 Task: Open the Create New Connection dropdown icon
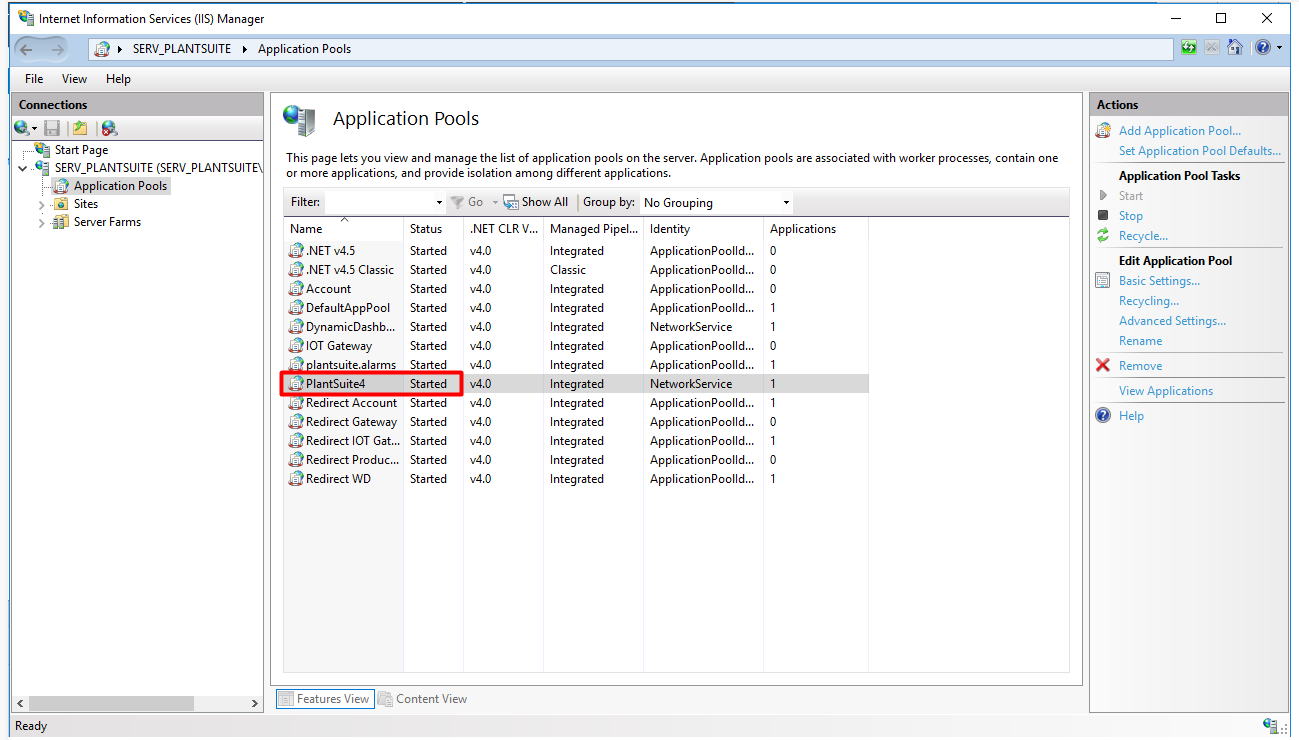tap(25, 128)
